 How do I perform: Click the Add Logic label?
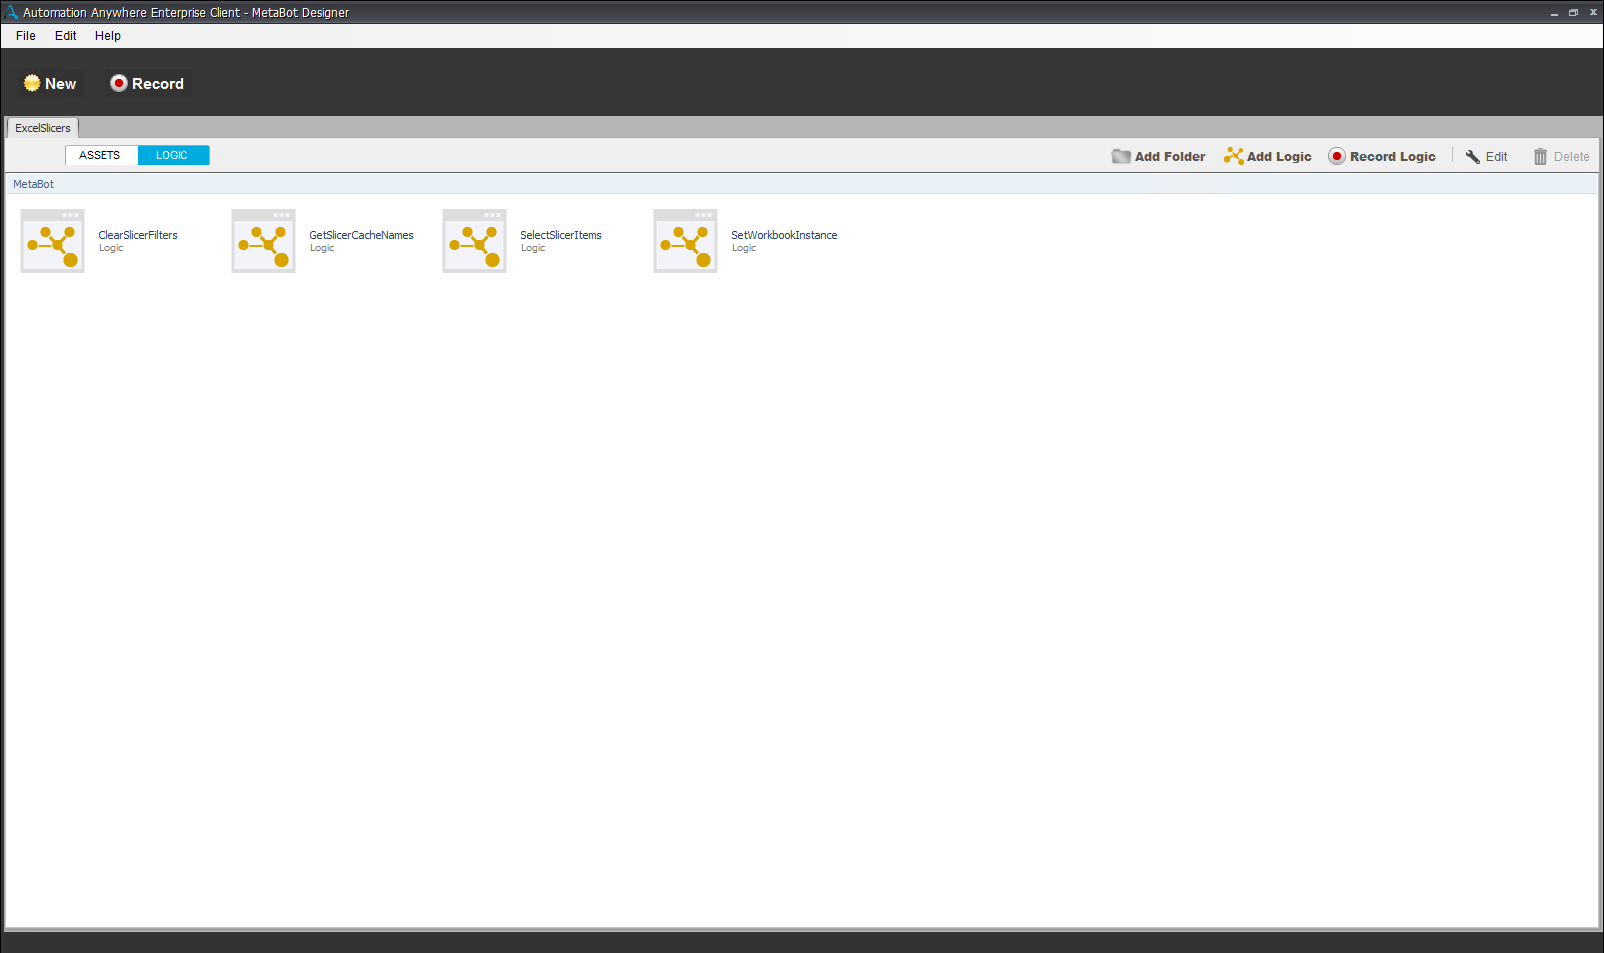click(1279, 157)
